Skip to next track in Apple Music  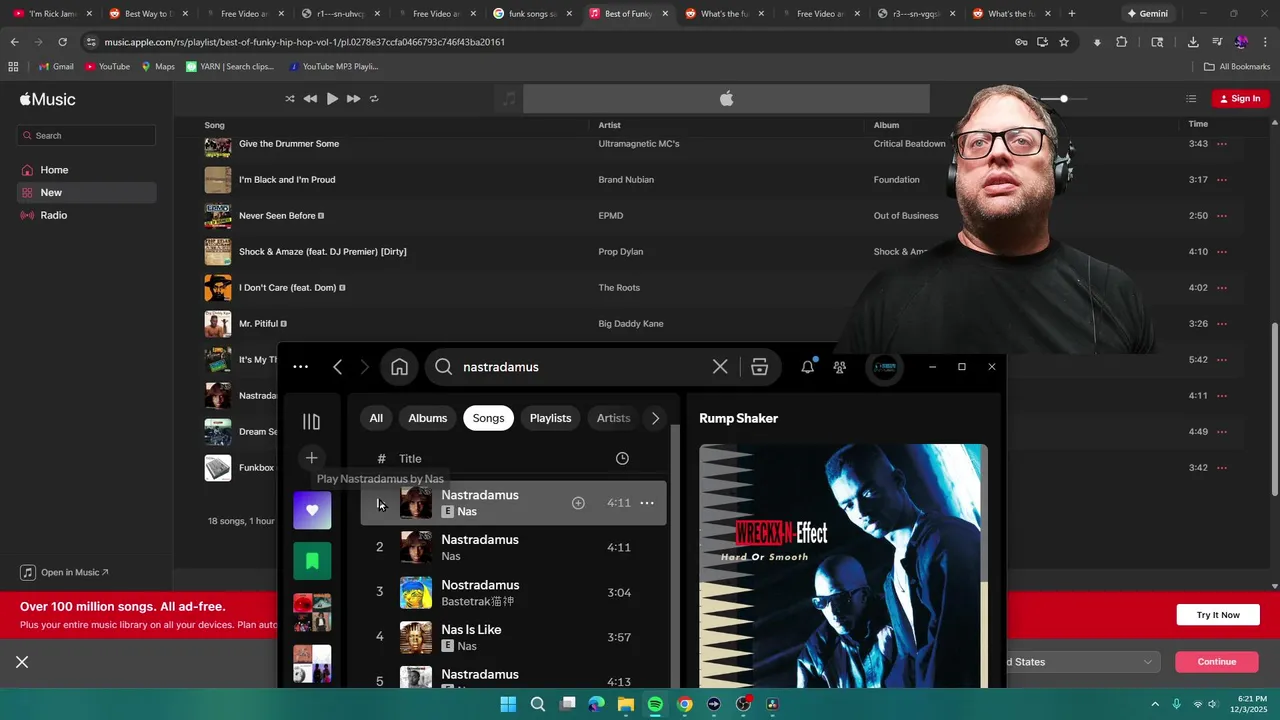pyautogui.click(x=353, y=99)
